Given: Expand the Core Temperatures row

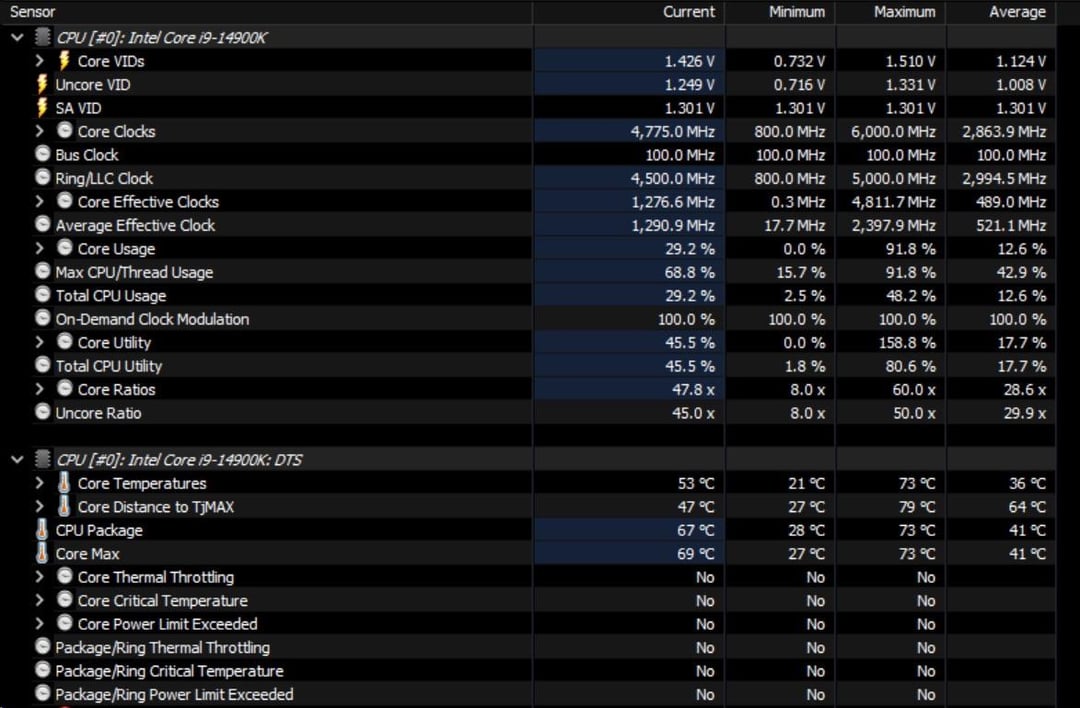Looking at the screenshot, I should click(x=39, y=483).
